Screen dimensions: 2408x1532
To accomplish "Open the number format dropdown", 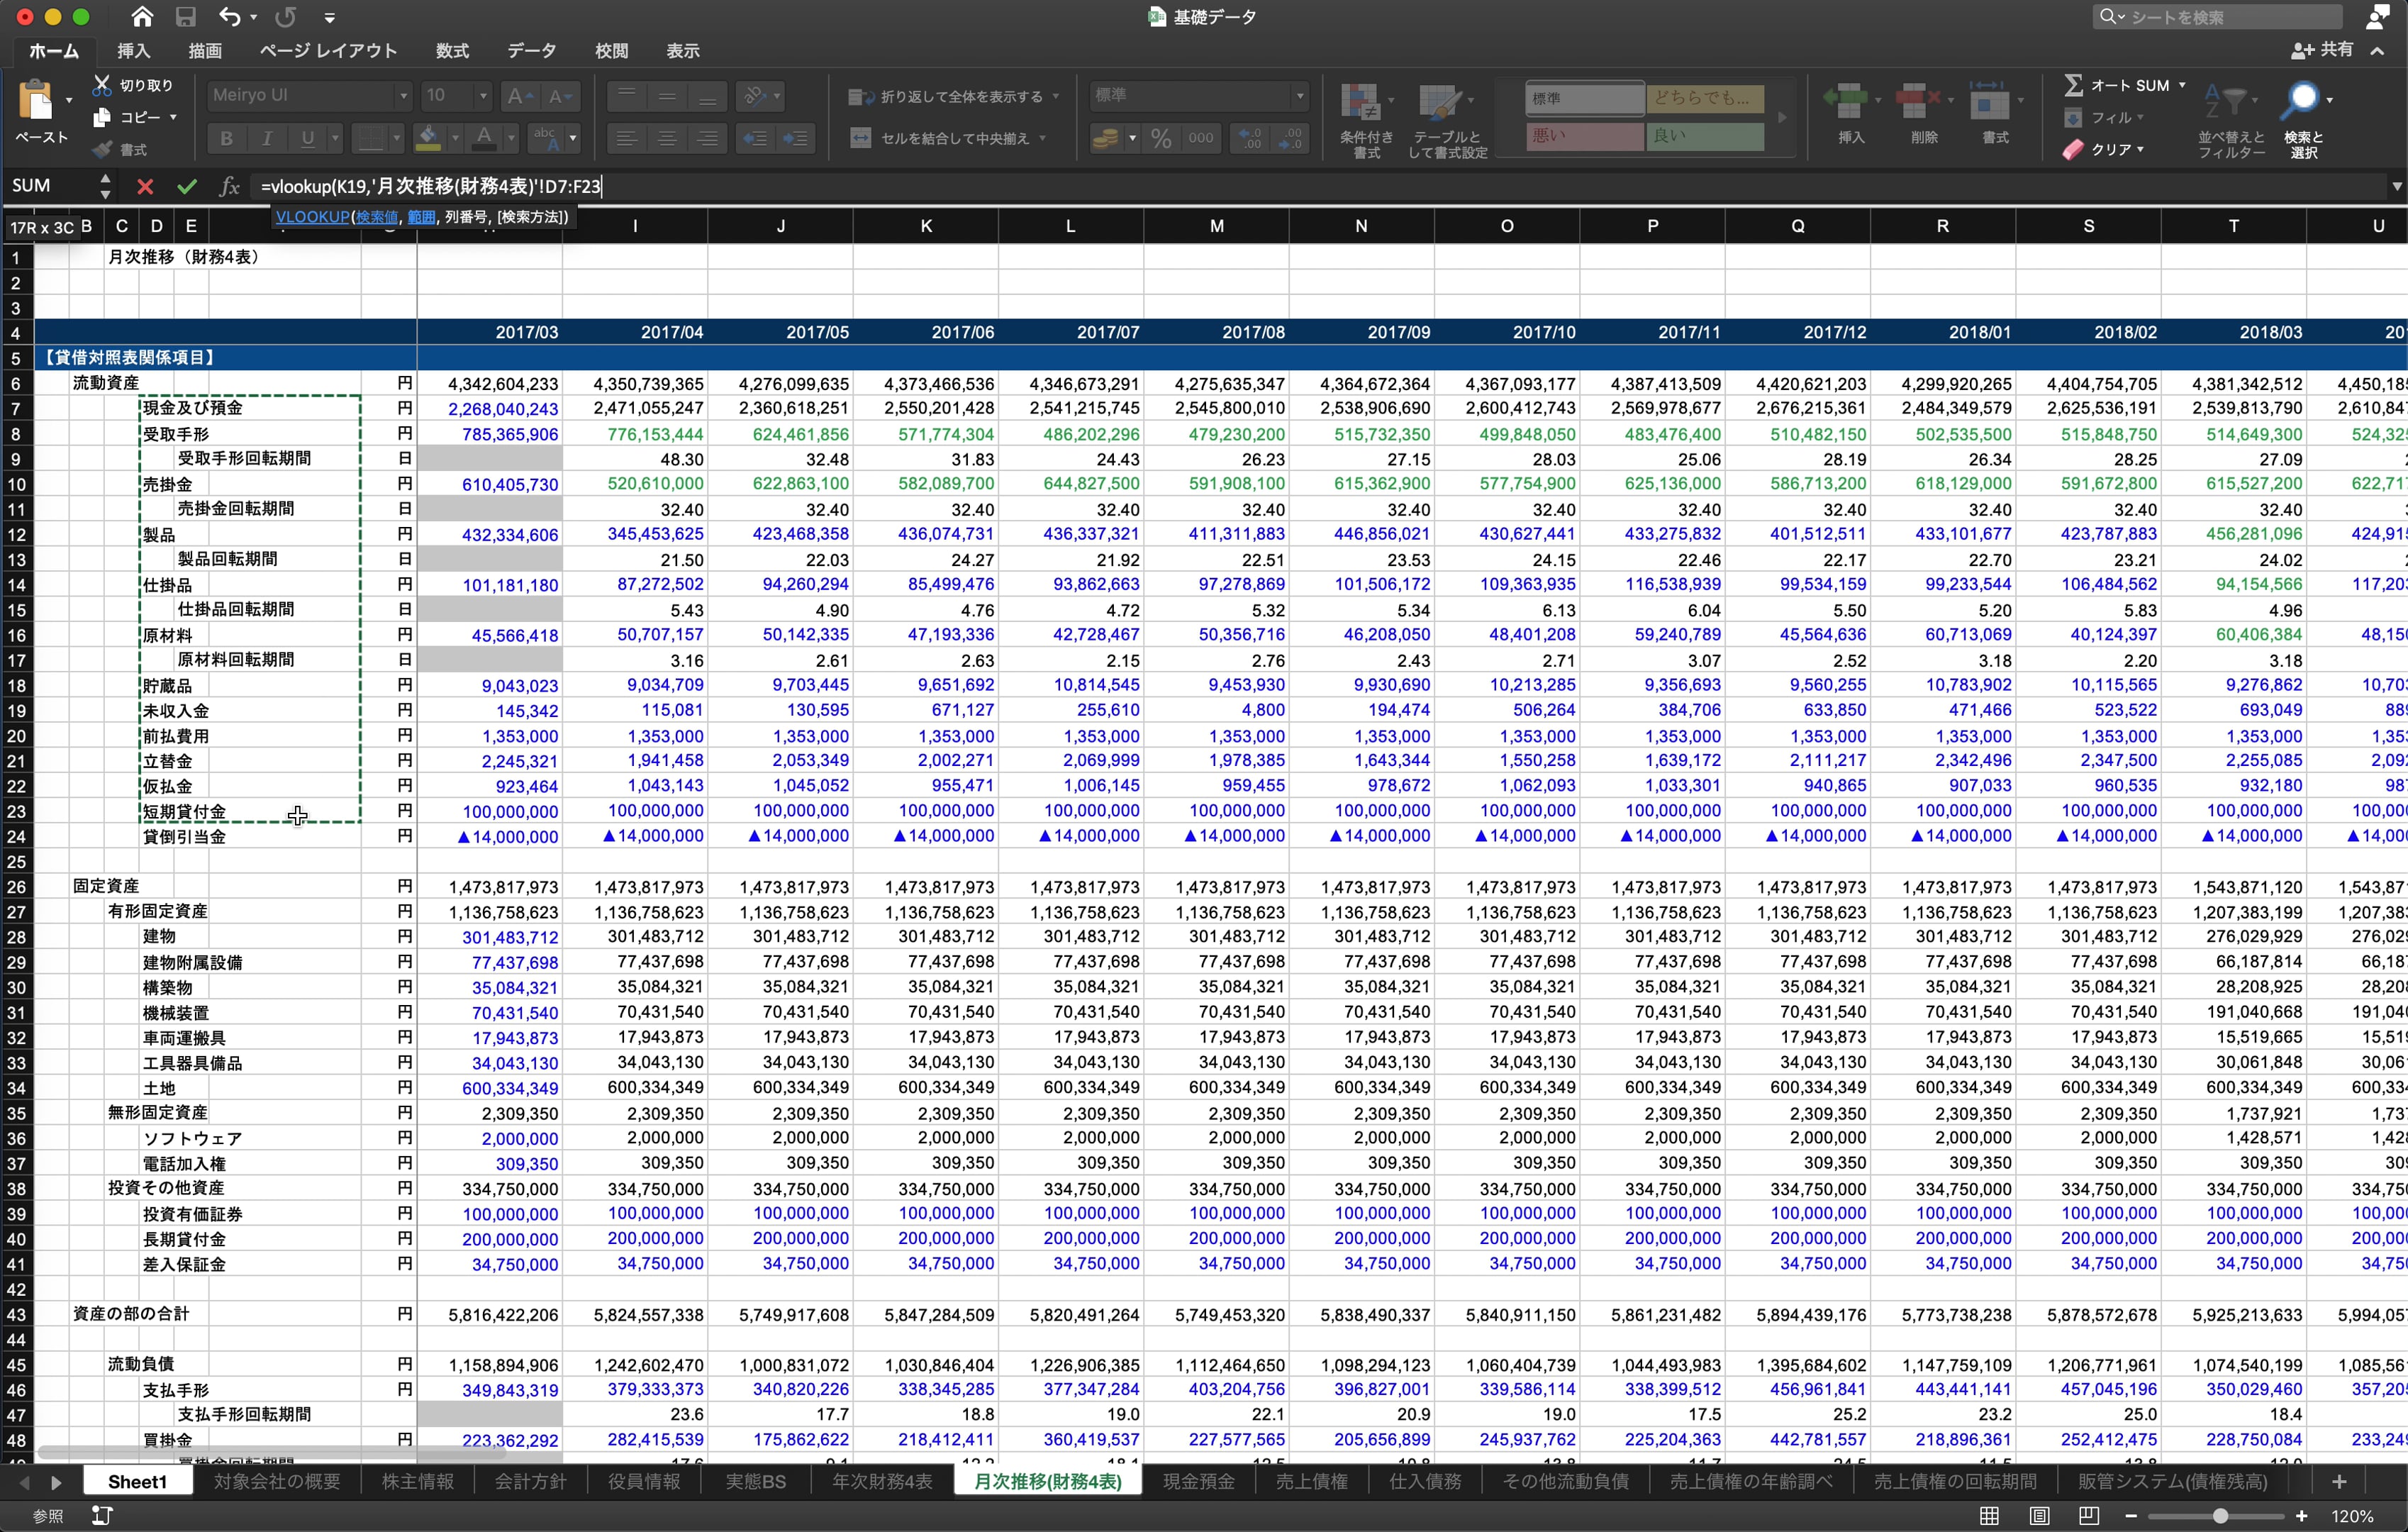I will (1299, 96).
